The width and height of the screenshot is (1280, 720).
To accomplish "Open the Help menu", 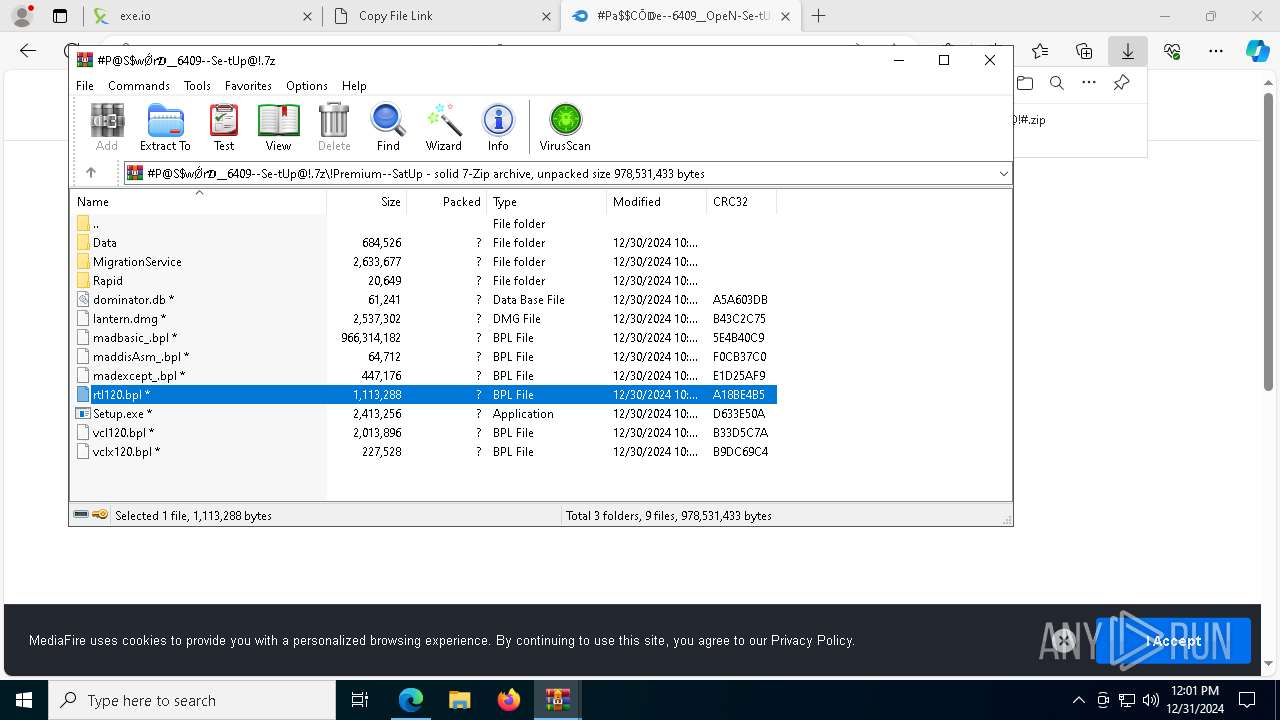I will point(354,86).
